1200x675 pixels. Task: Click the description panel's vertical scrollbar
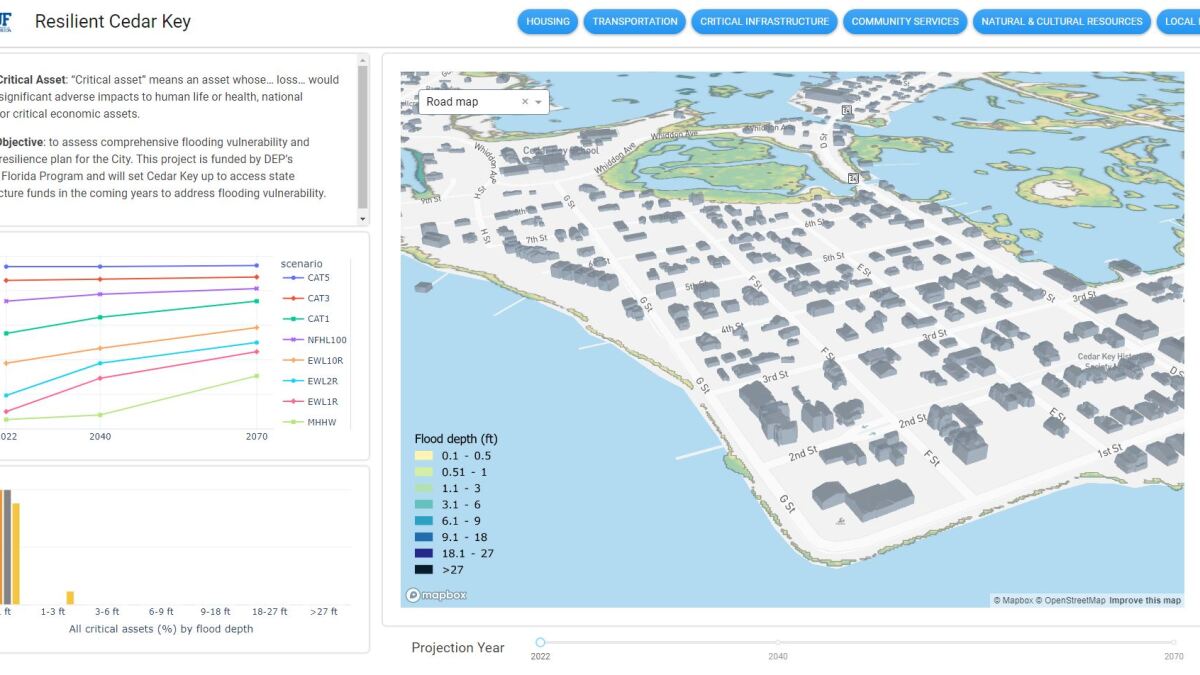click(363, 135)
